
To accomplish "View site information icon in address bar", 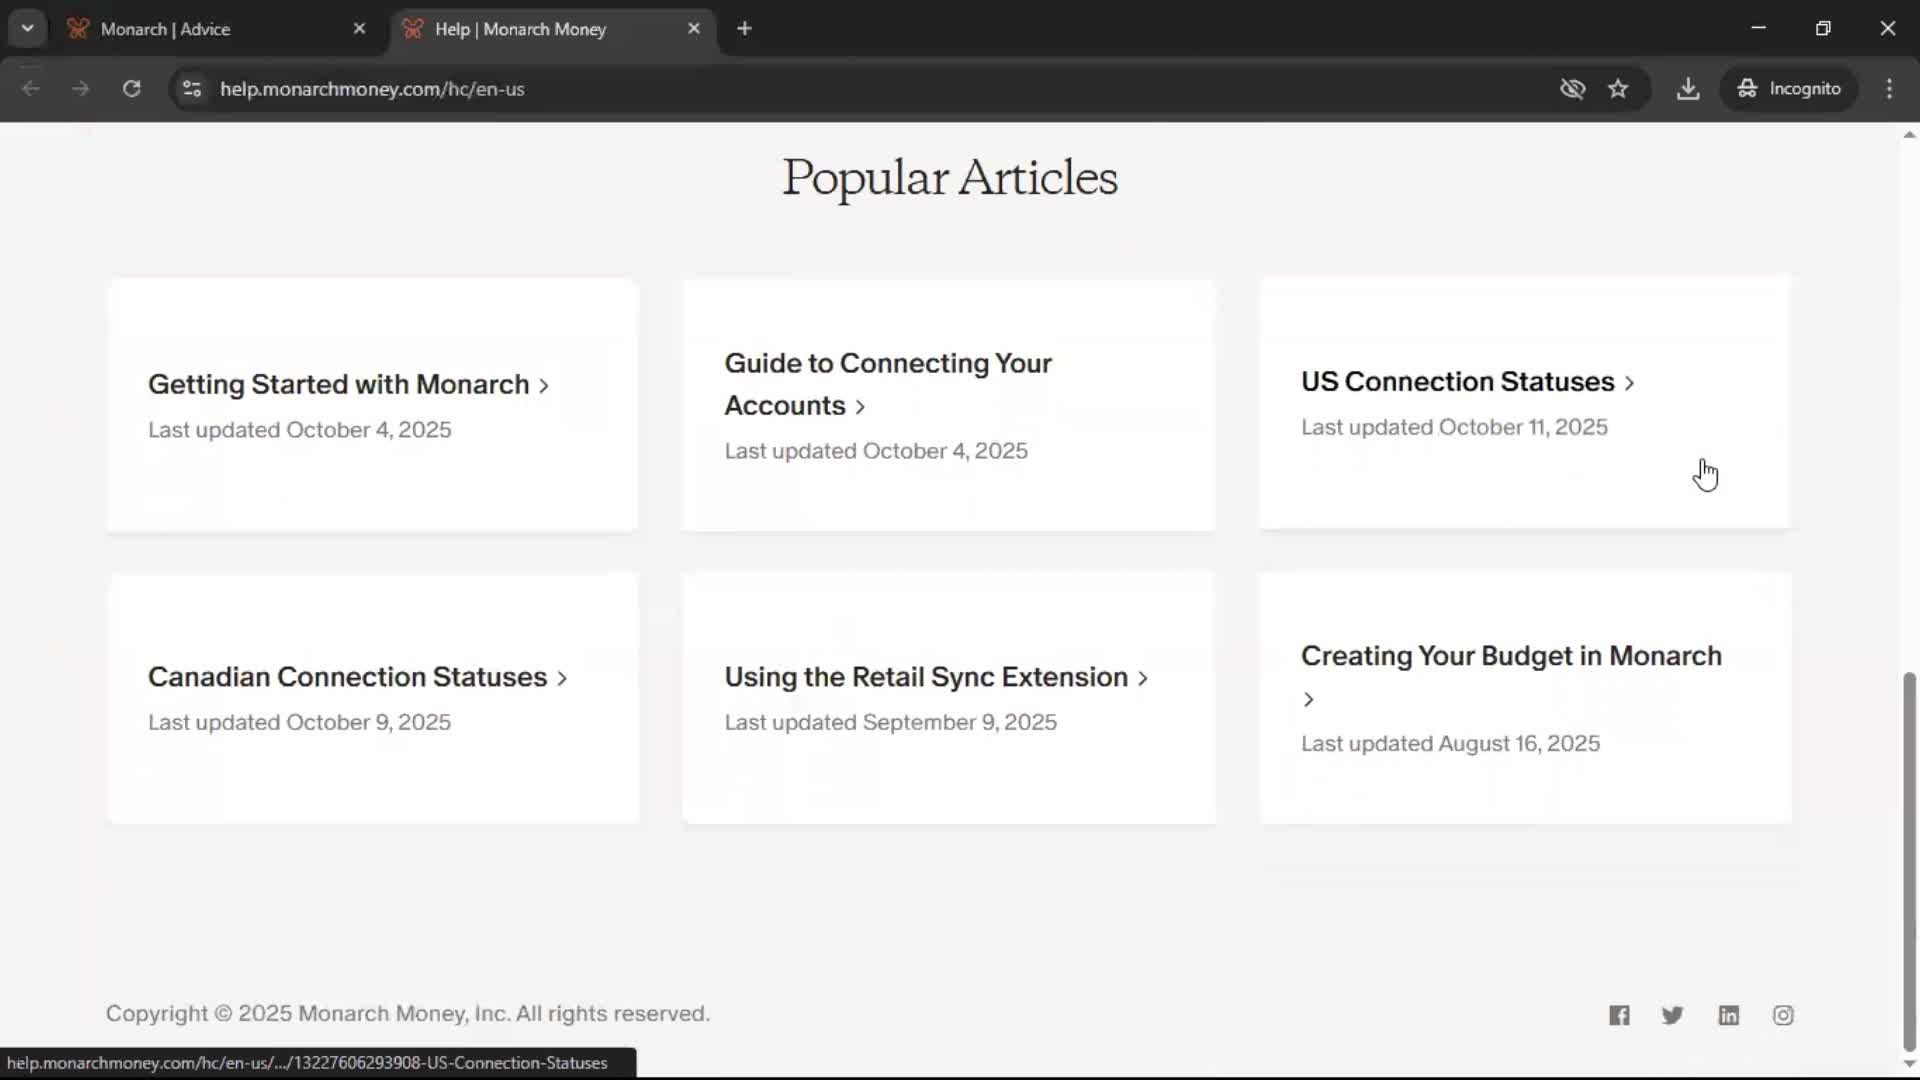I will tap(192, 89).
